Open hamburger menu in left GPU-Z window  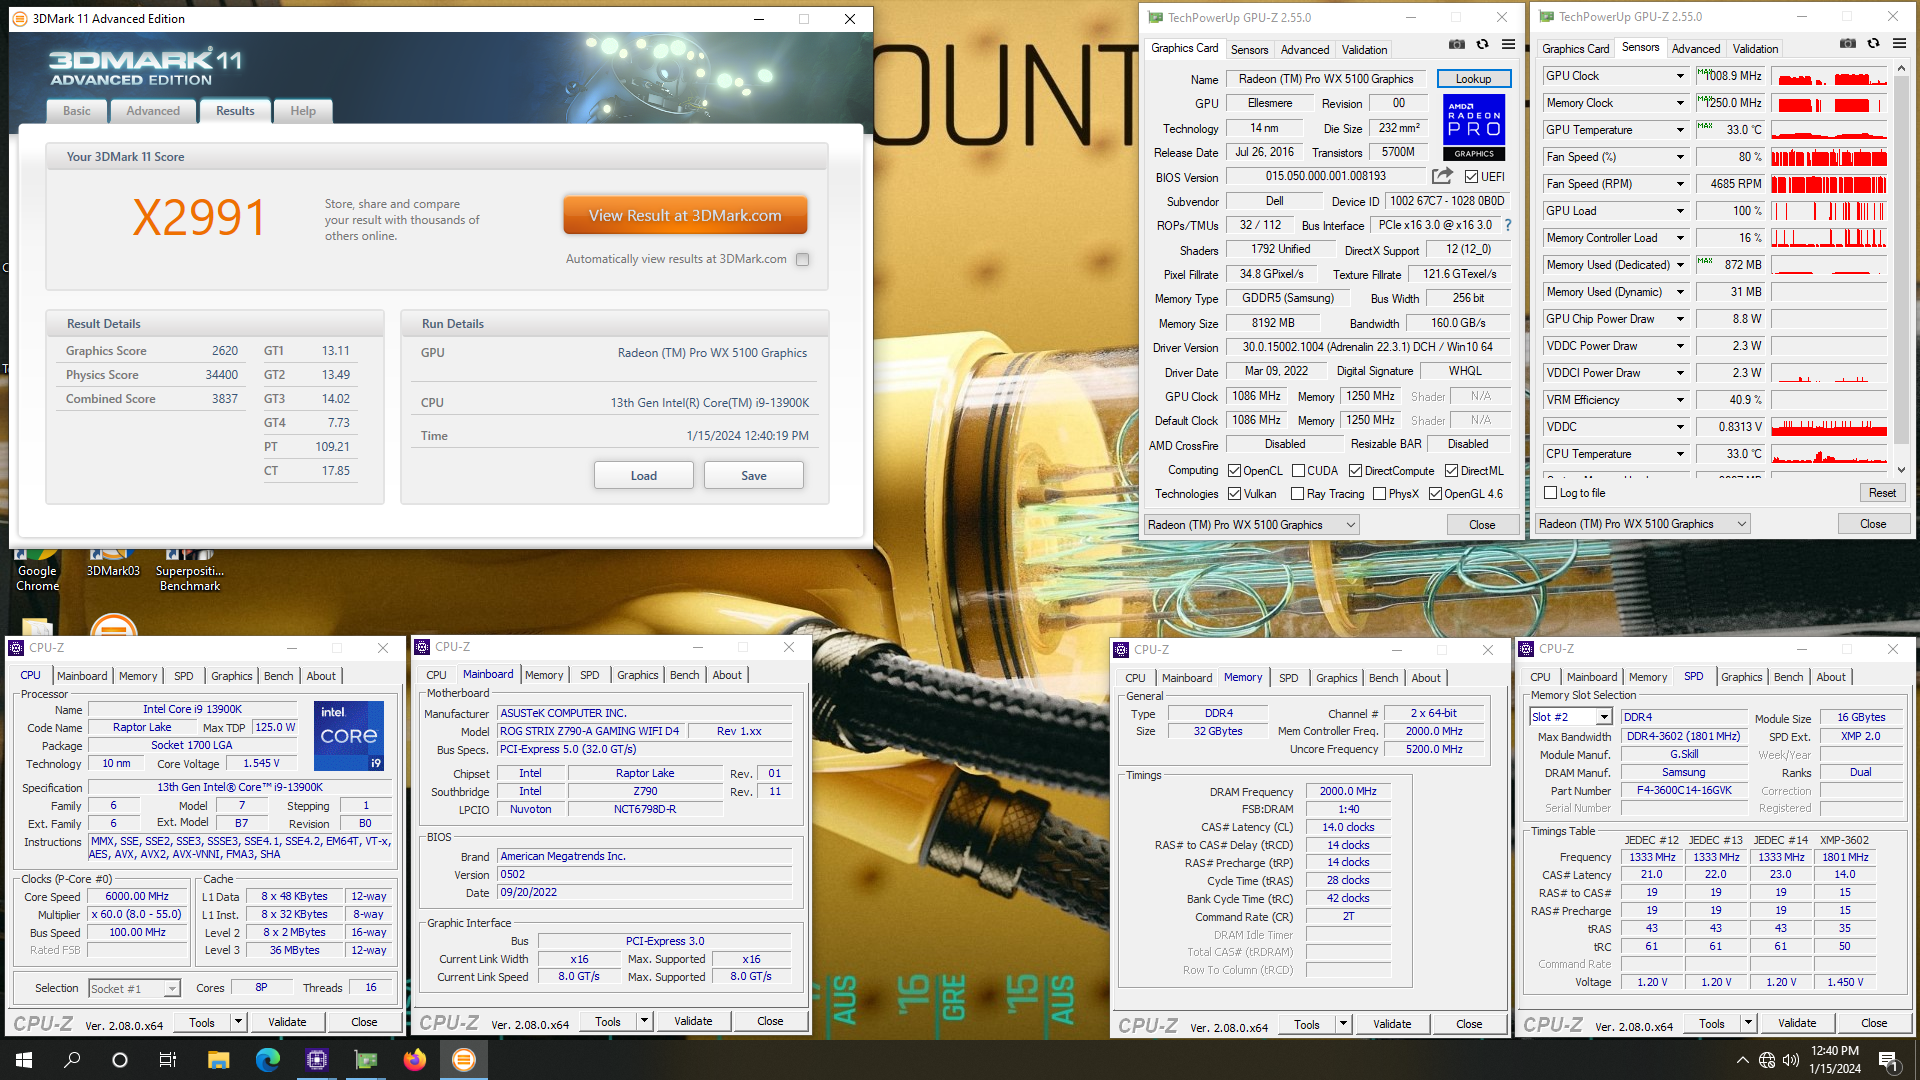click(1508, 45)
